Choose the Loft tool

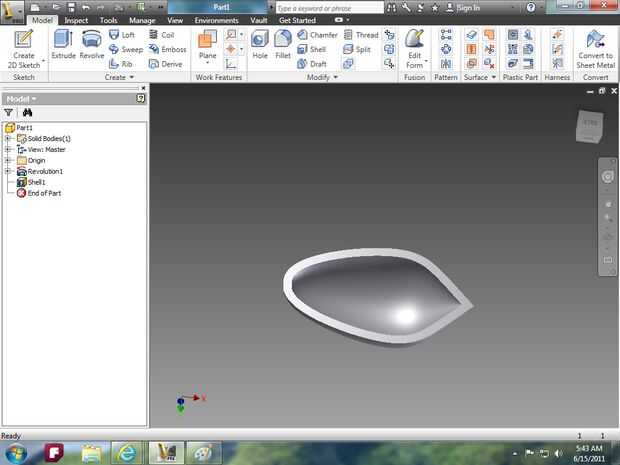(x=122, y=35)
